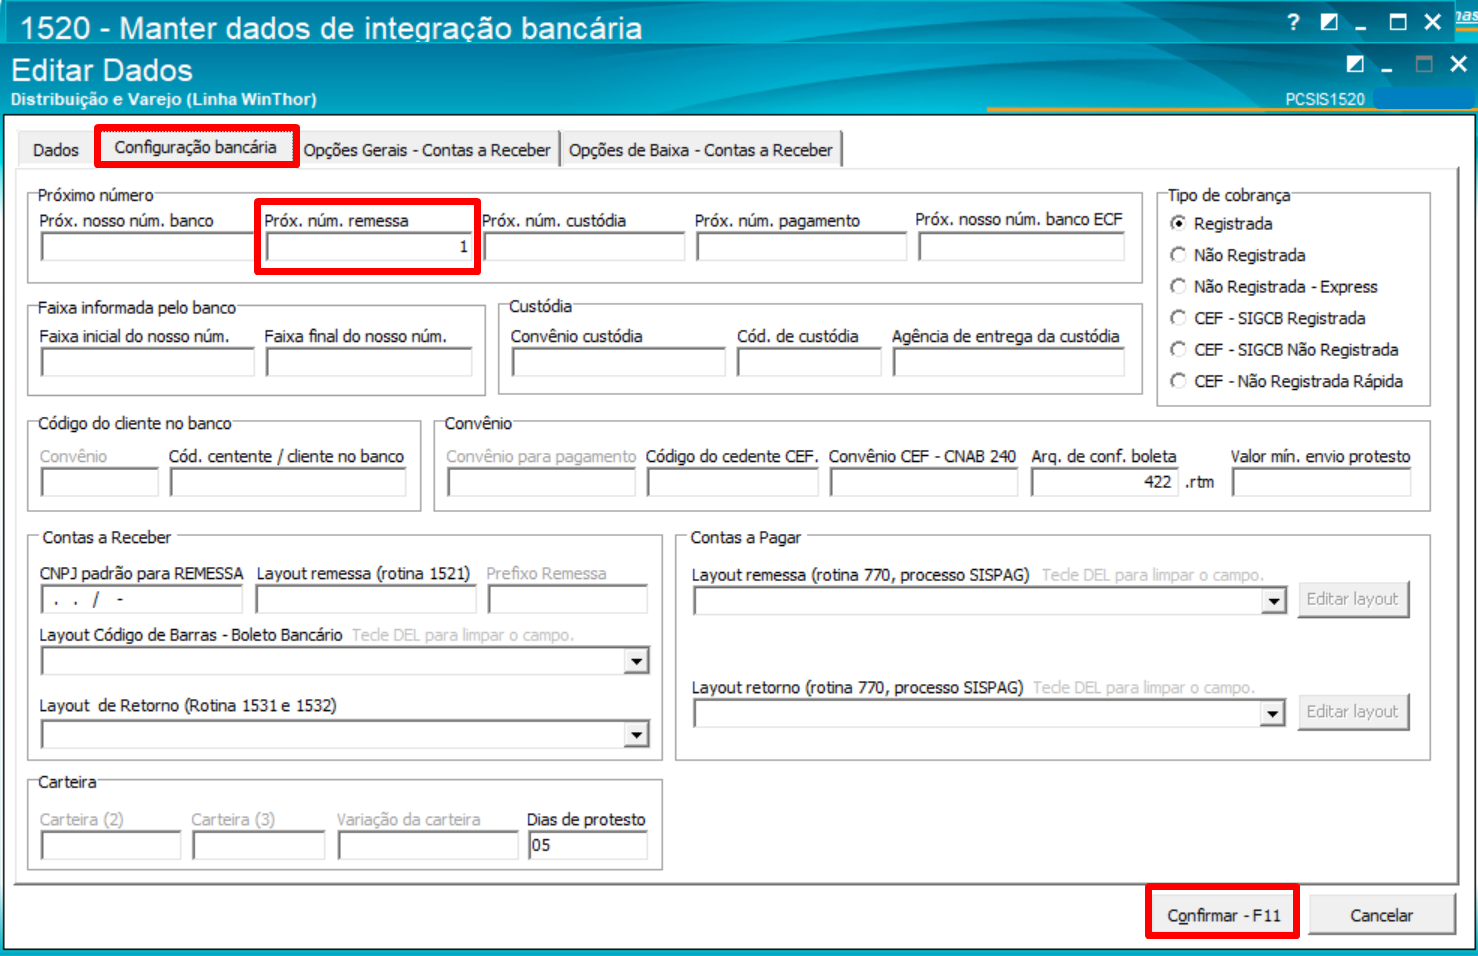This screenshot has height=956, width=1478.
Task: Focus Próx. nosso núm. banco field
Action: [x=148, y=247]
